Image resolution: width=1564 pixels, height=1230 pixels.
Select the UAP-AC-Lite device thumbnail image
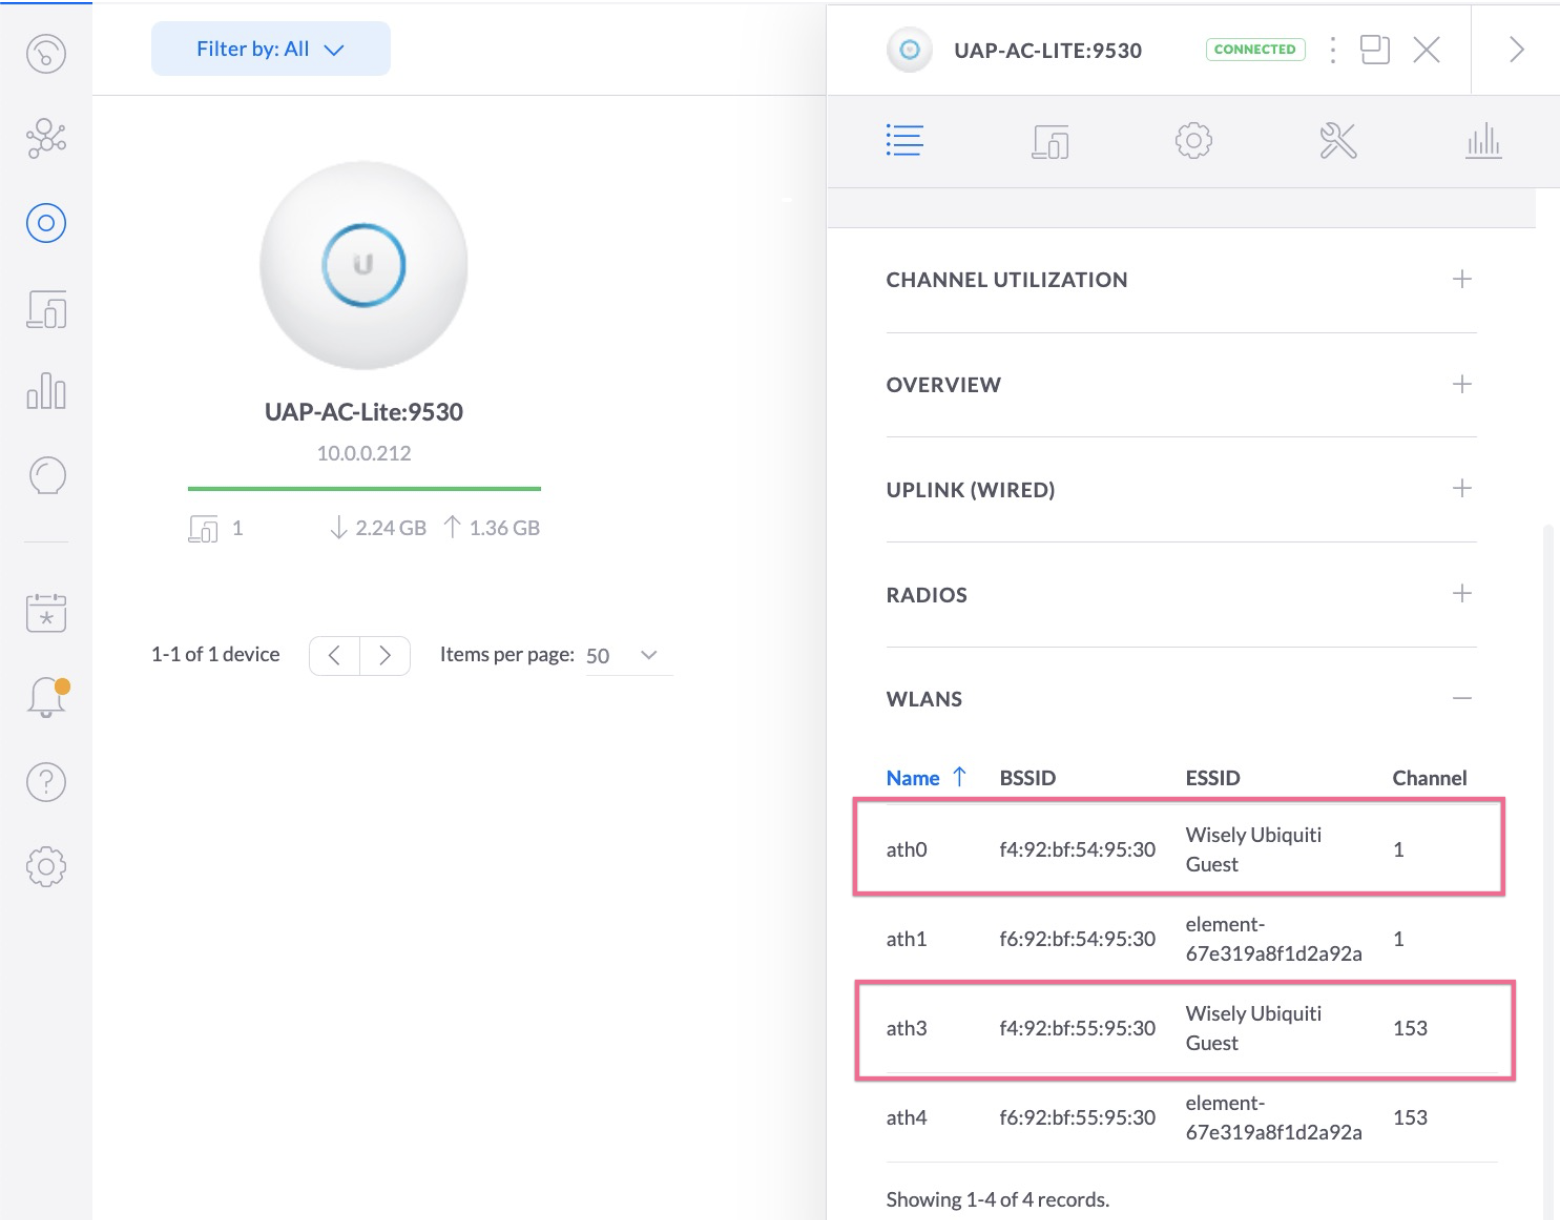point(365,266)
